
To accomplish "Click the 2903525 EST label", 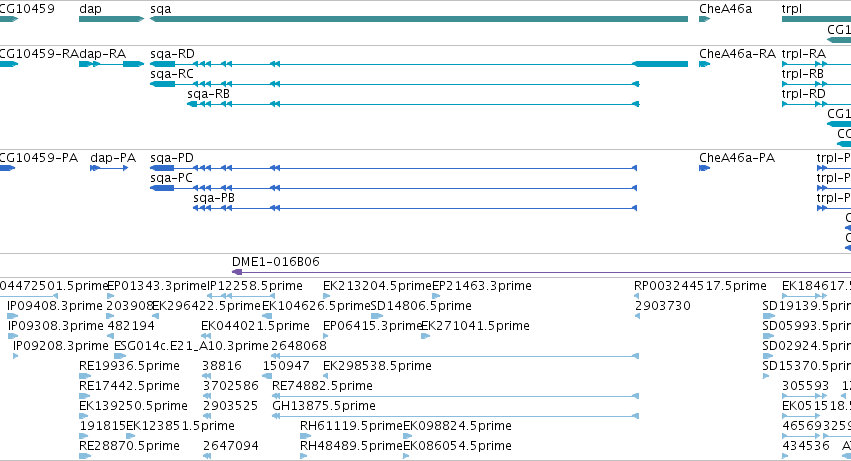I will (231, 406).
